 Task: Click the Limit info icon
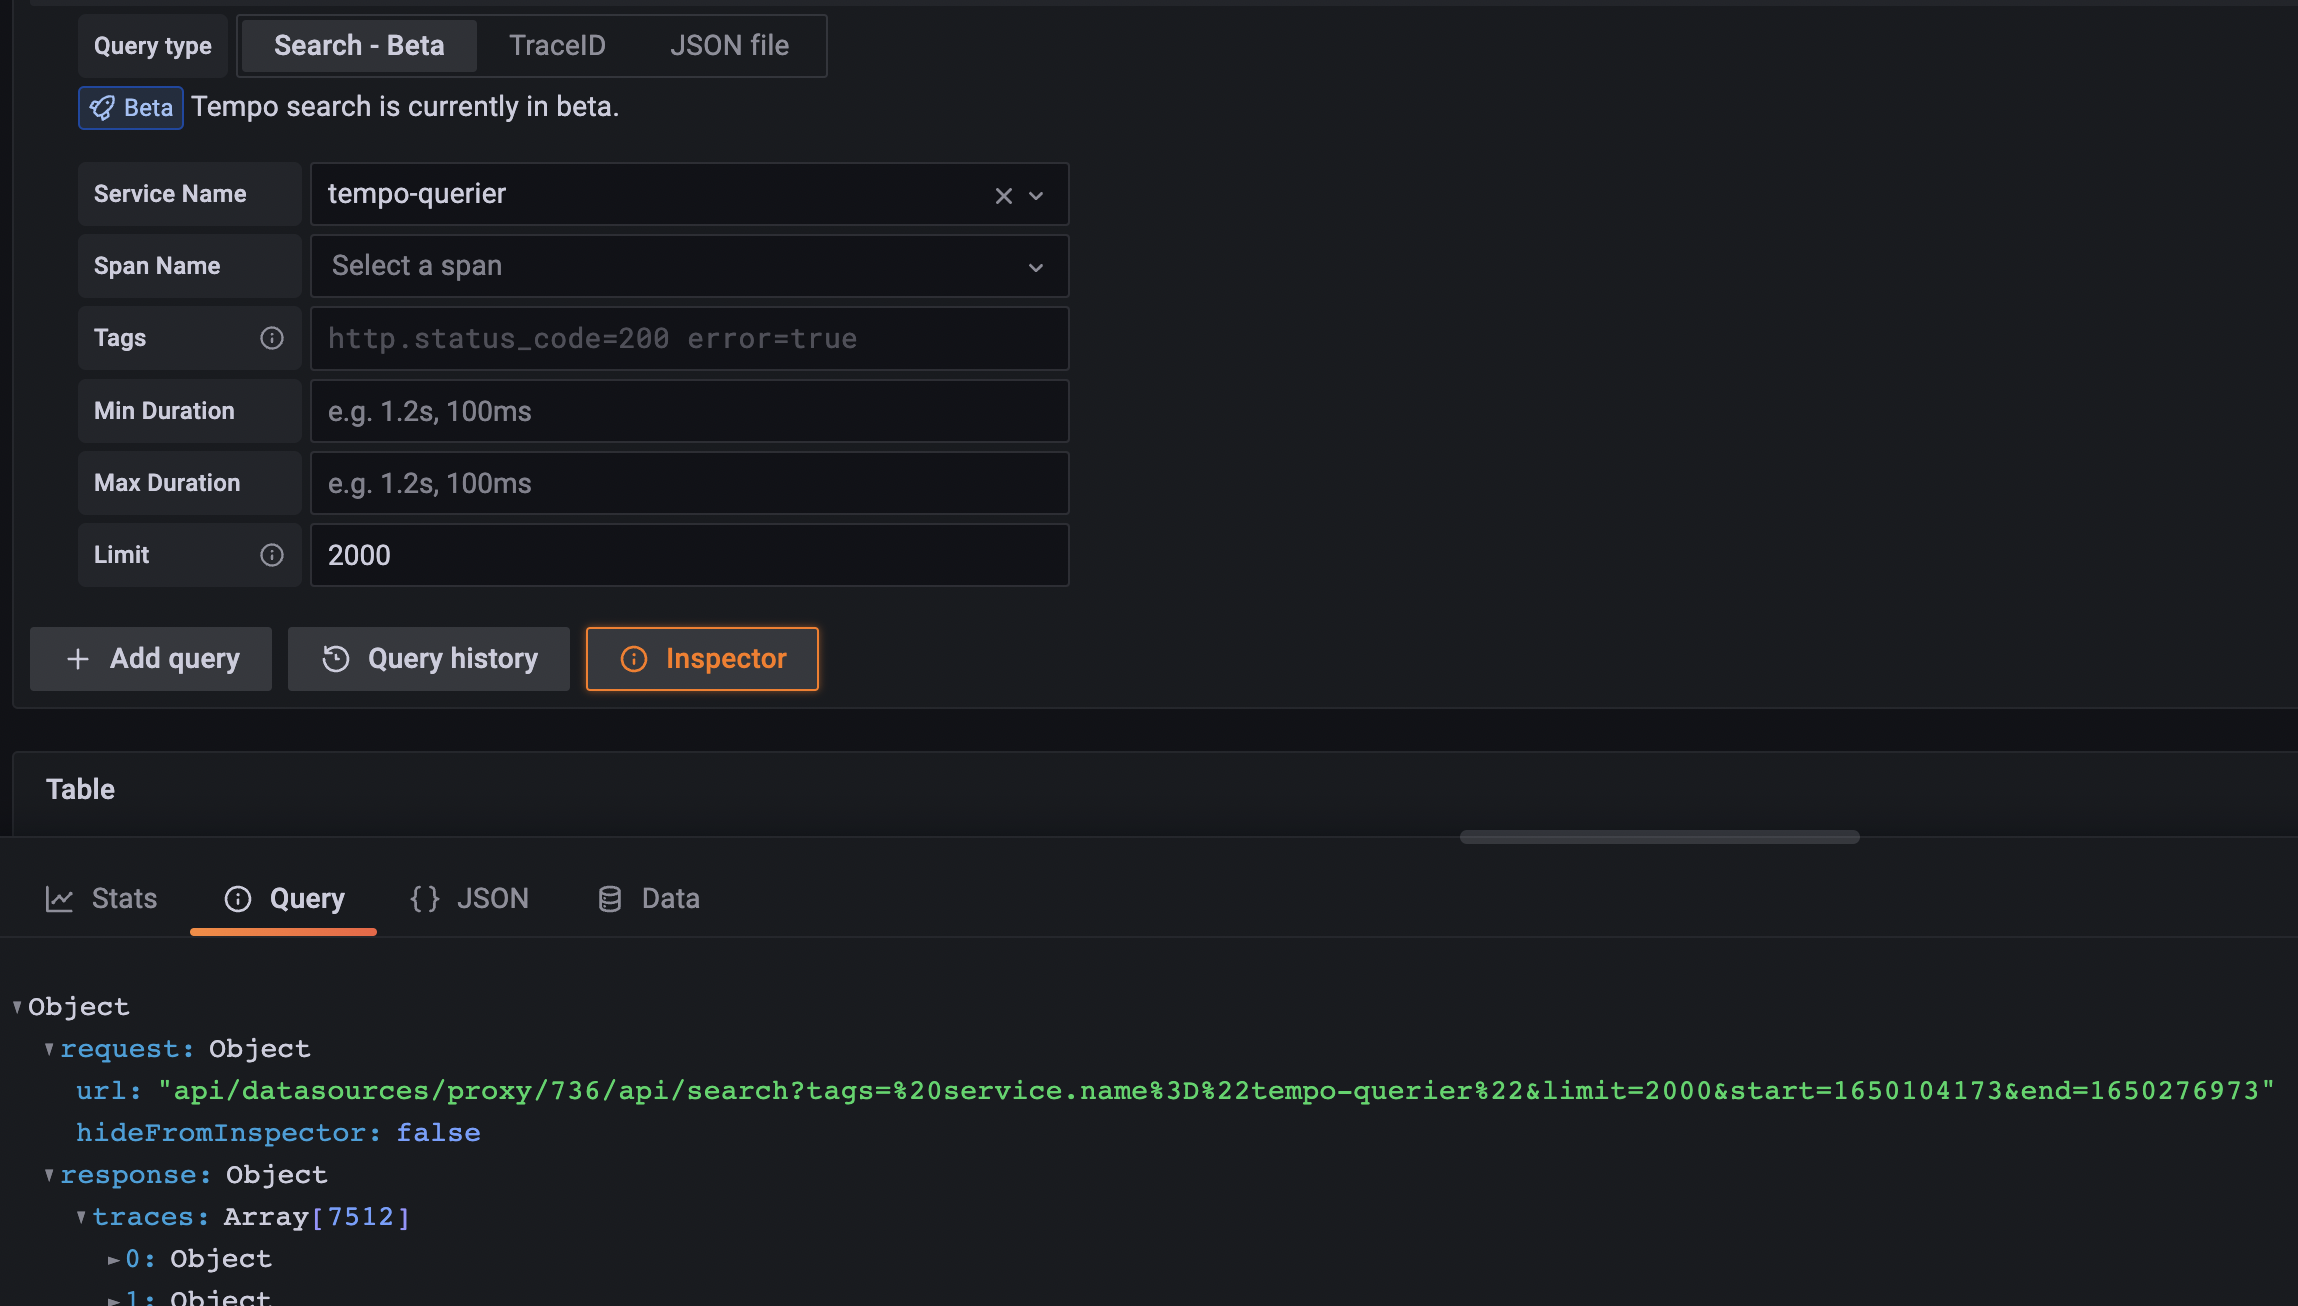[273, 554]
